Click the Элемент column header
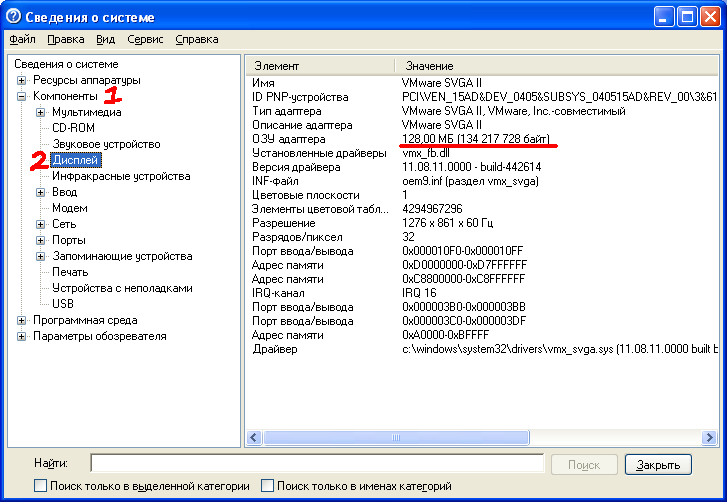This screenshot has width=727, height=502. (x=320, y=65)
